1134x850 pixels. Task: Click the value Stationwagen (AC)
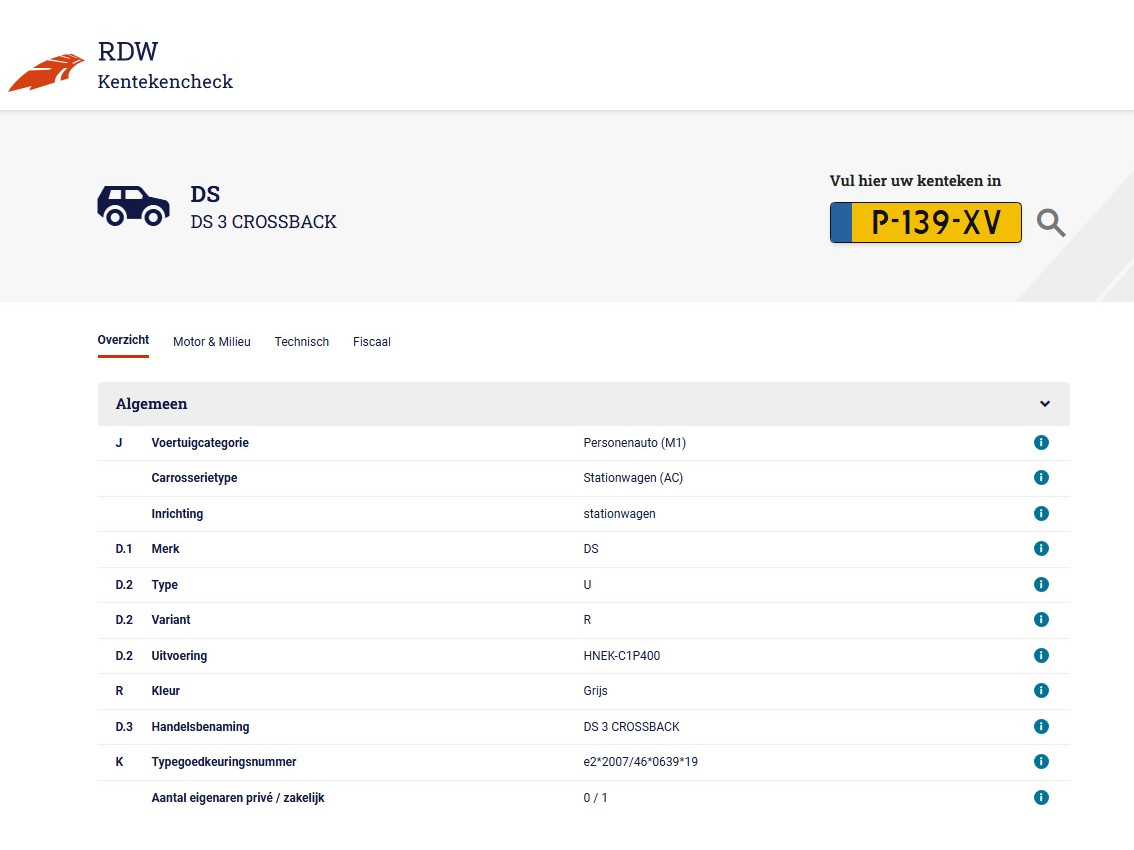[633, 477]
